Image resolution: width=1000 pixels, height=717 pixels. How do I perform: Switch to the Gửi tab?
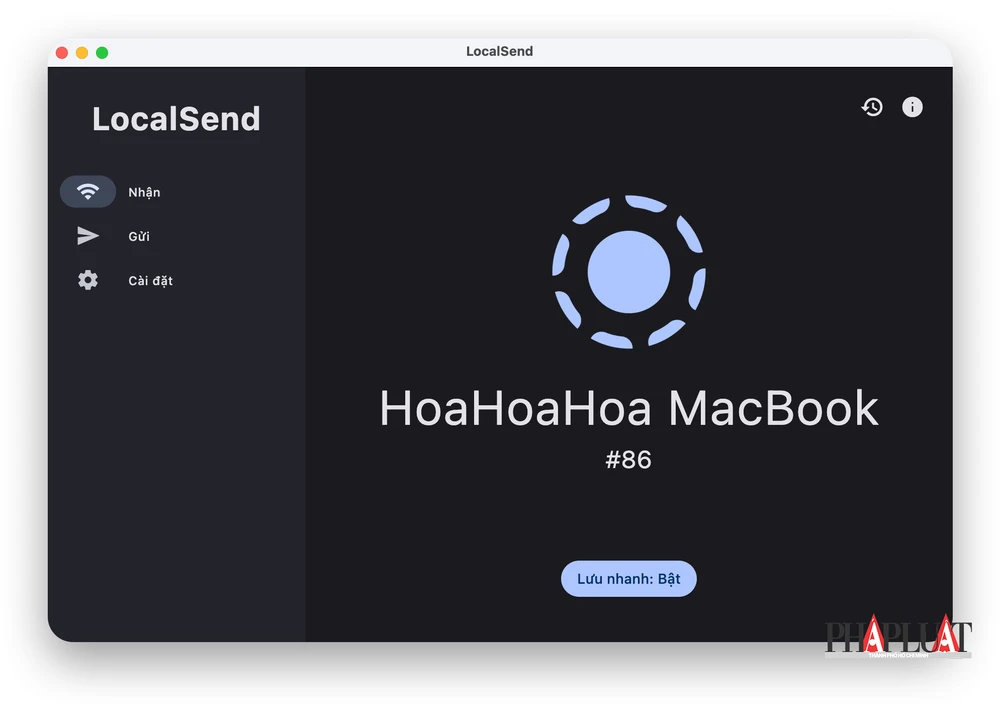(139, 236)
